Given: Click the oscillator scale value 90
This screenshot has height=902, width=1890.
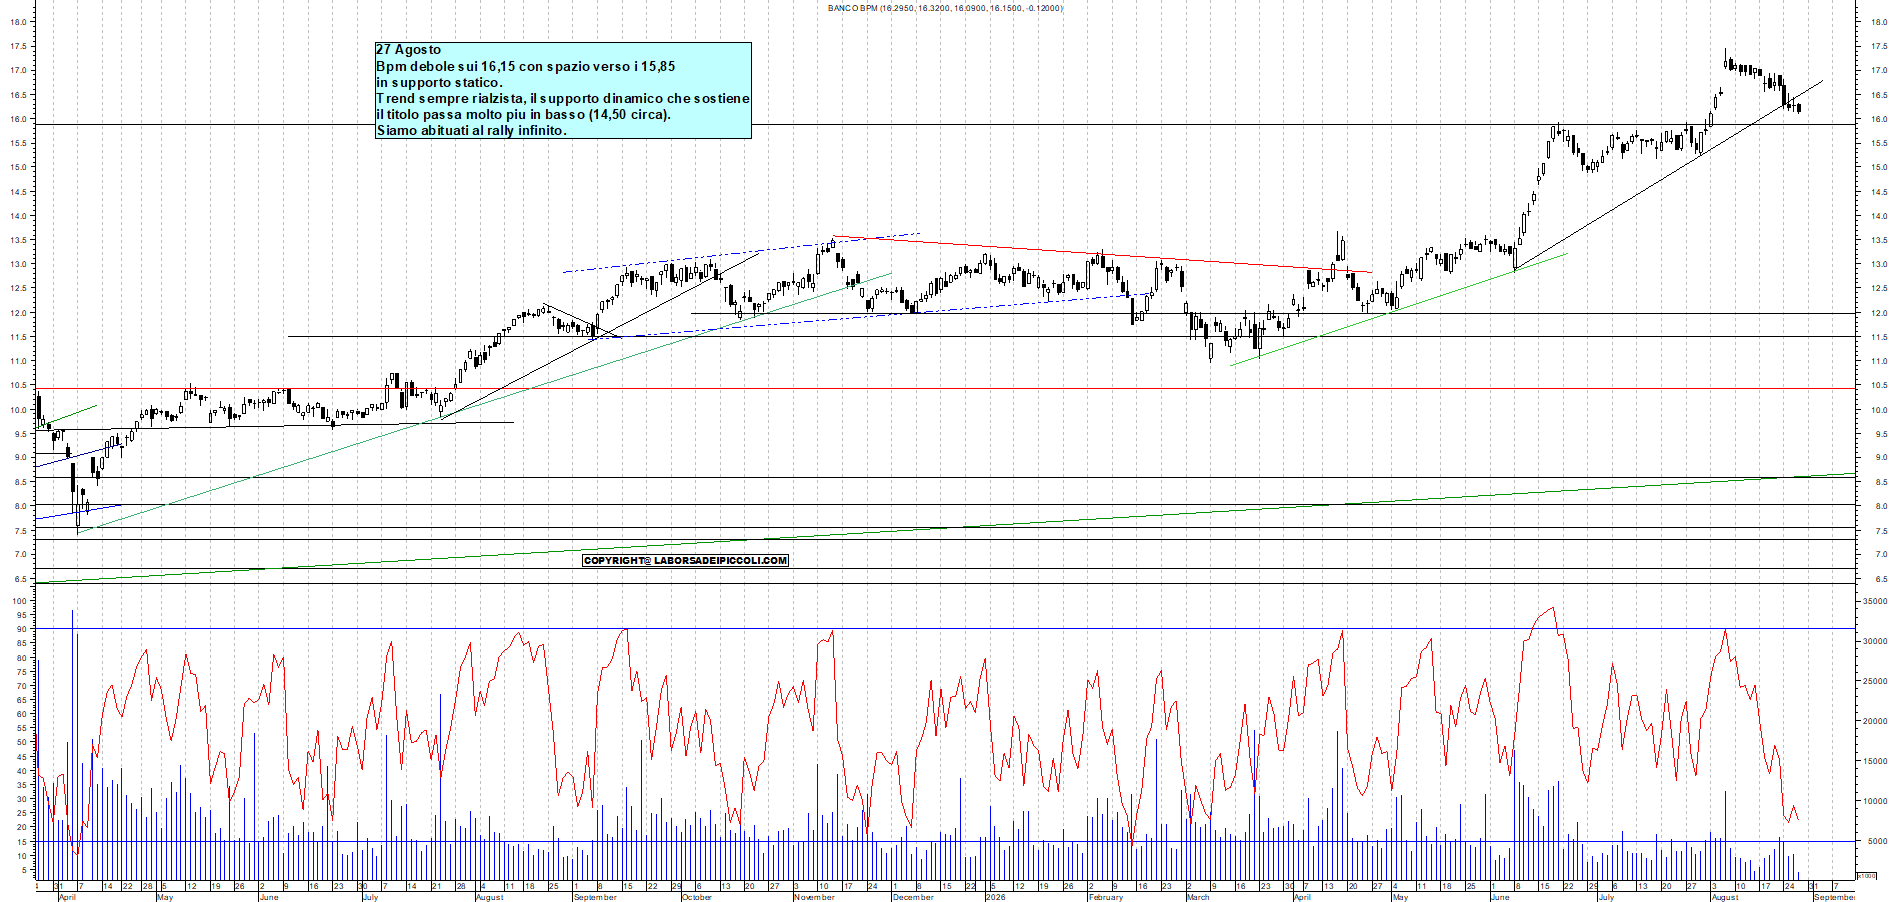Looking at the screenshot, I should point(22,629).
